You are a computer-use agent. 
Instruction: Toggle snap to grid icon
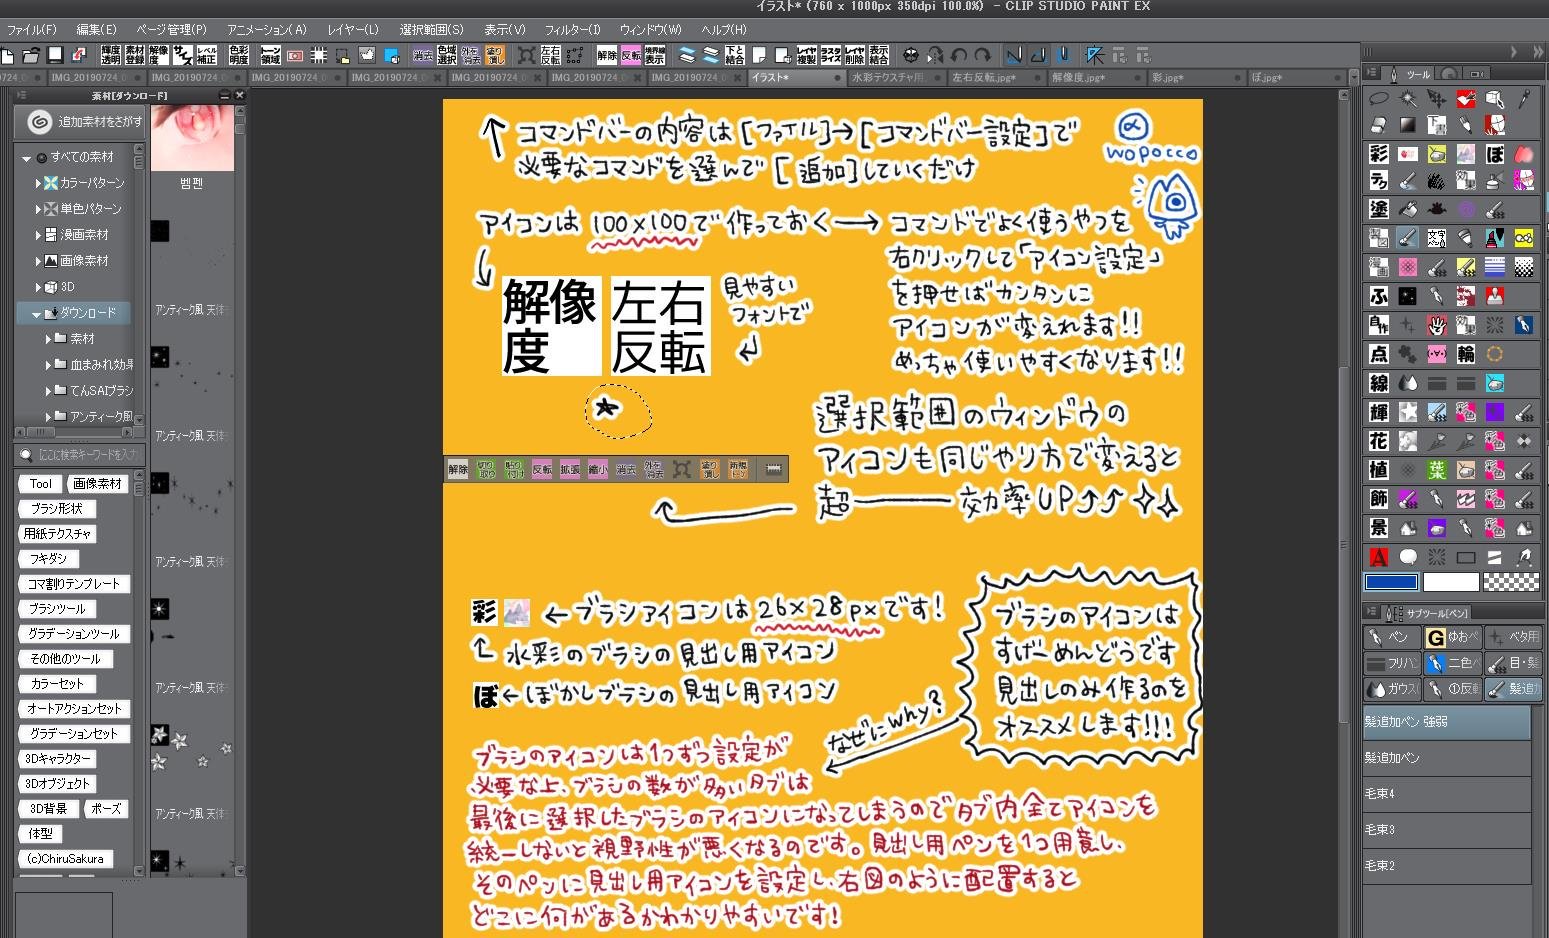(x=1063, y=55)
